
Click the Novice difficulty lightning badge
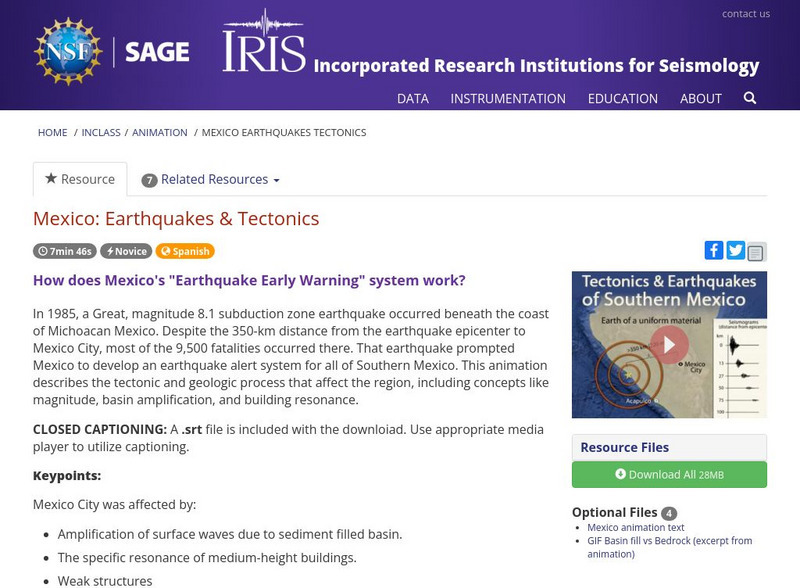pyautogui.click(x=124, y=251)
